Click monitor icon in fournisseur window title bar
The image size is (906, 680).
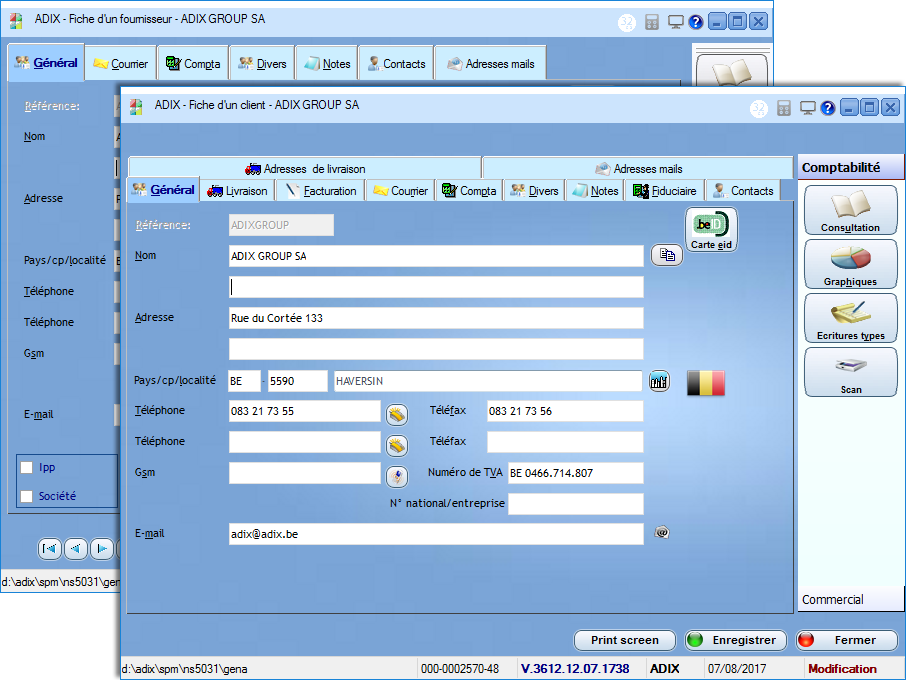click(675, 23)
